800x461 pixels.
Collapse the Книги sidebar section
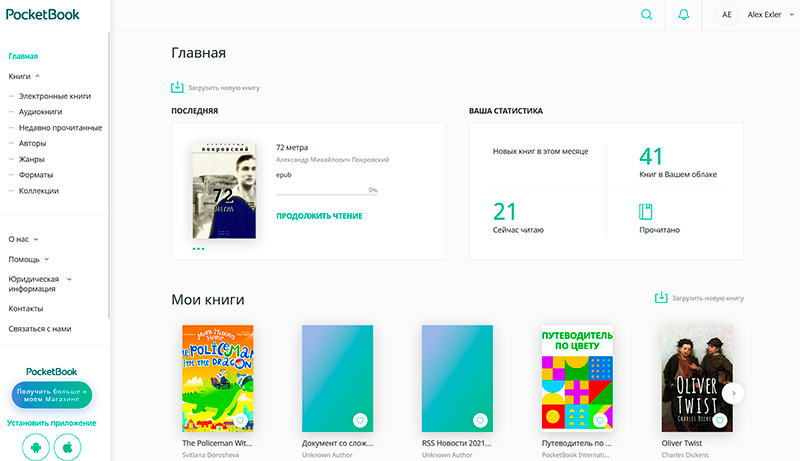(x=37, y=76)
